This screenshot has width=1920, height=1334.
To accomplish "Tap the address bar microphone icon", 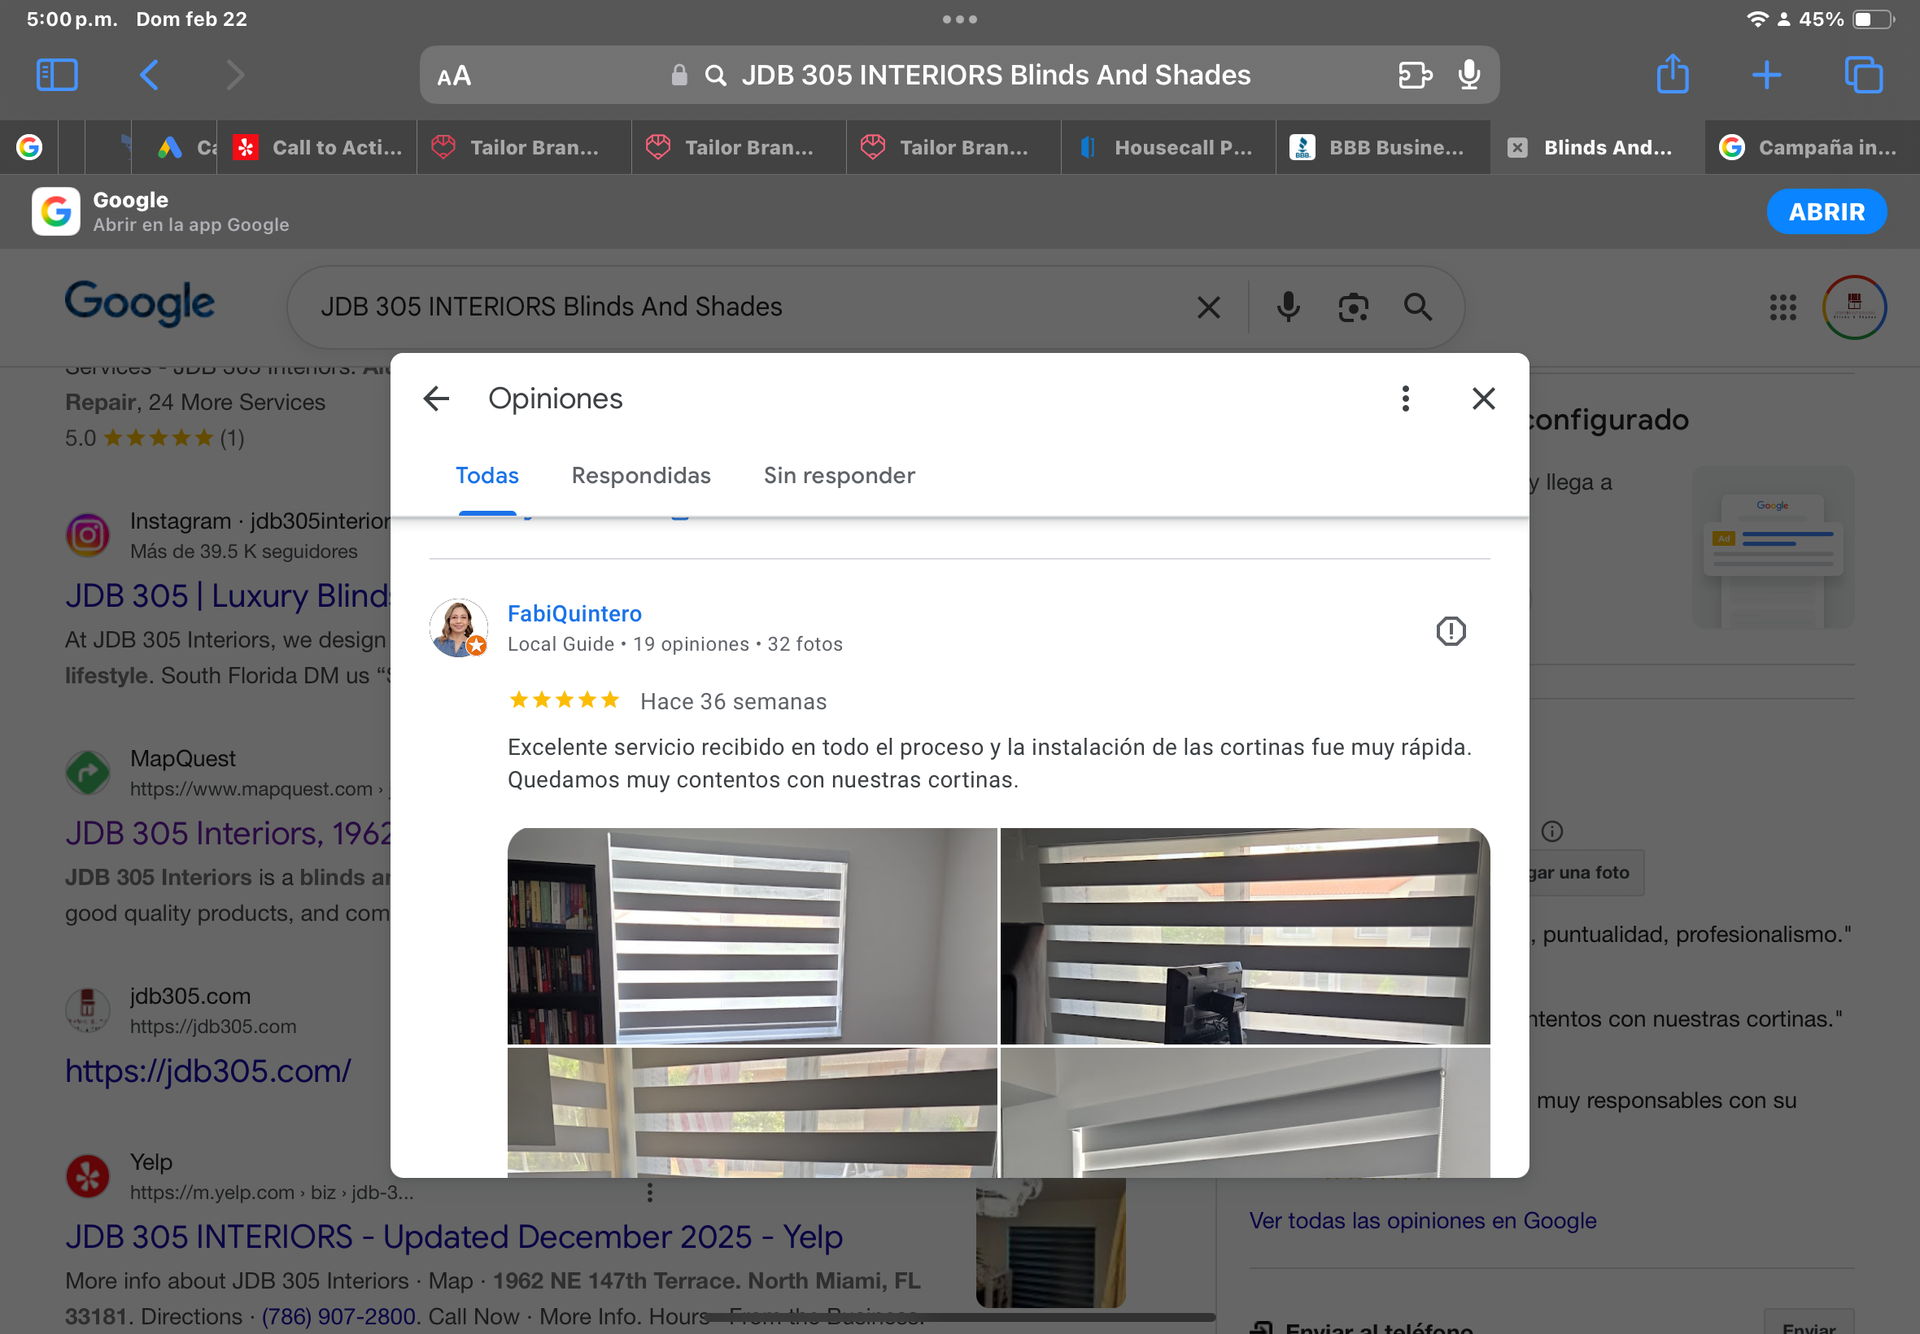I will [x=1468, y=75].
